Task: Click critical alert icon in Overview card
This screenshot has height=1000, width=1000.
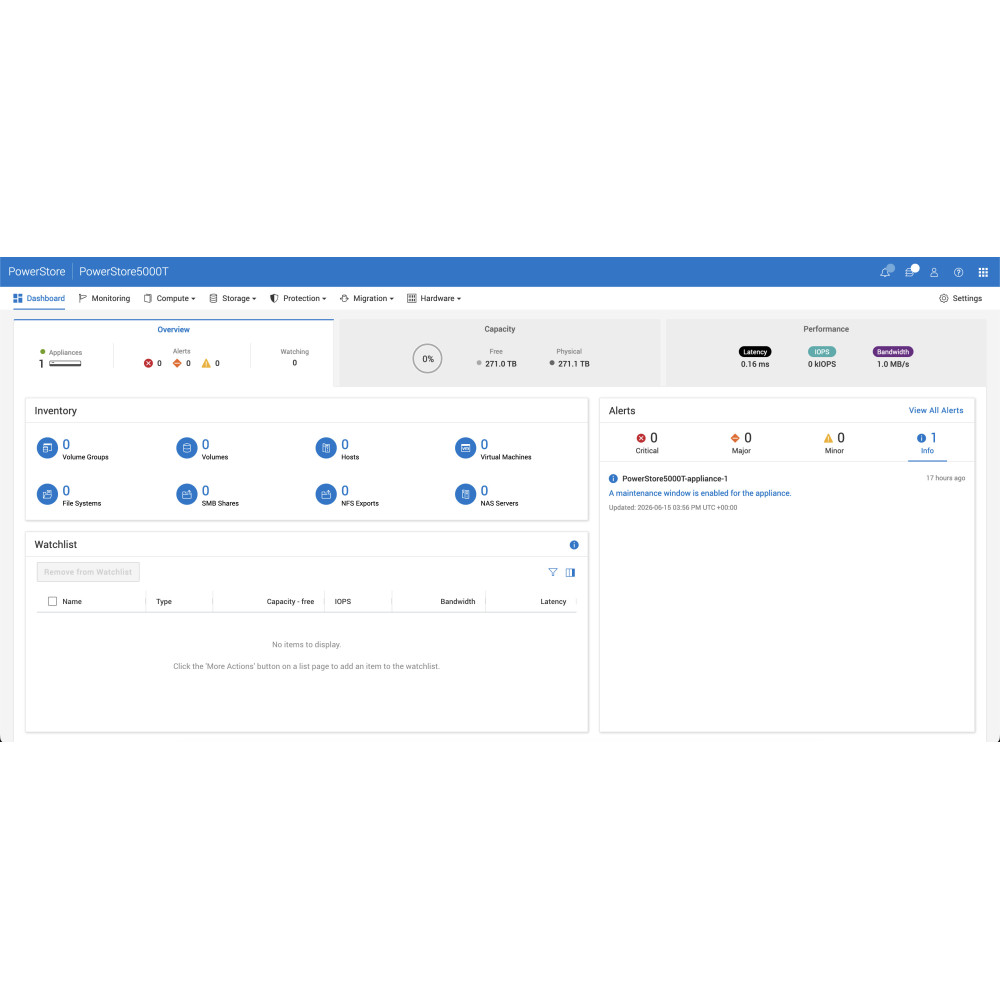Action: (x=149, y=364)
